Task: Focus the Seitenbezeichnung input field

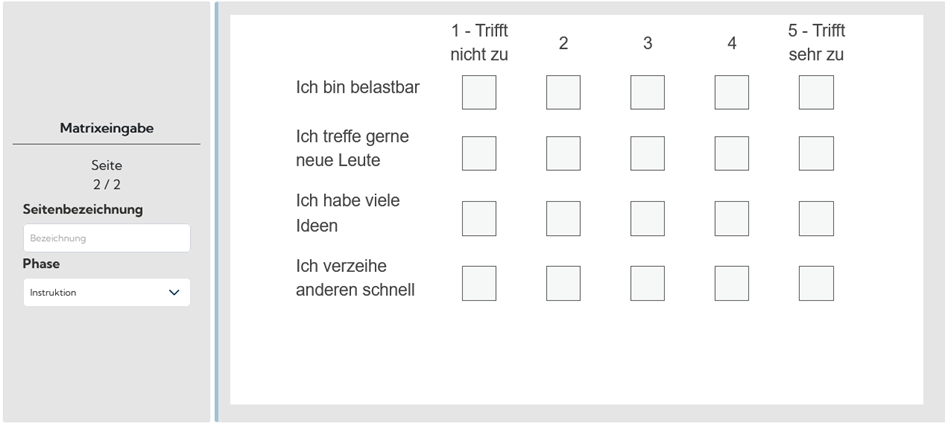Action: point(106,238)
